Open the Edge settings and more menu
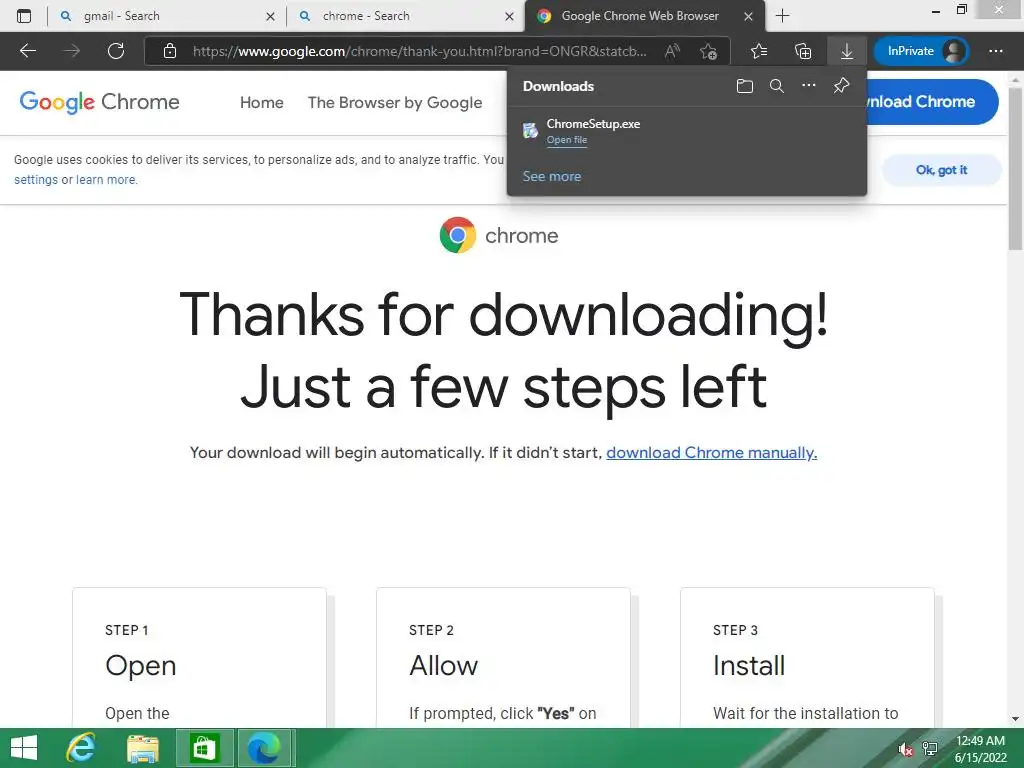The image size is (1024, 768). [x=995, y=51]
